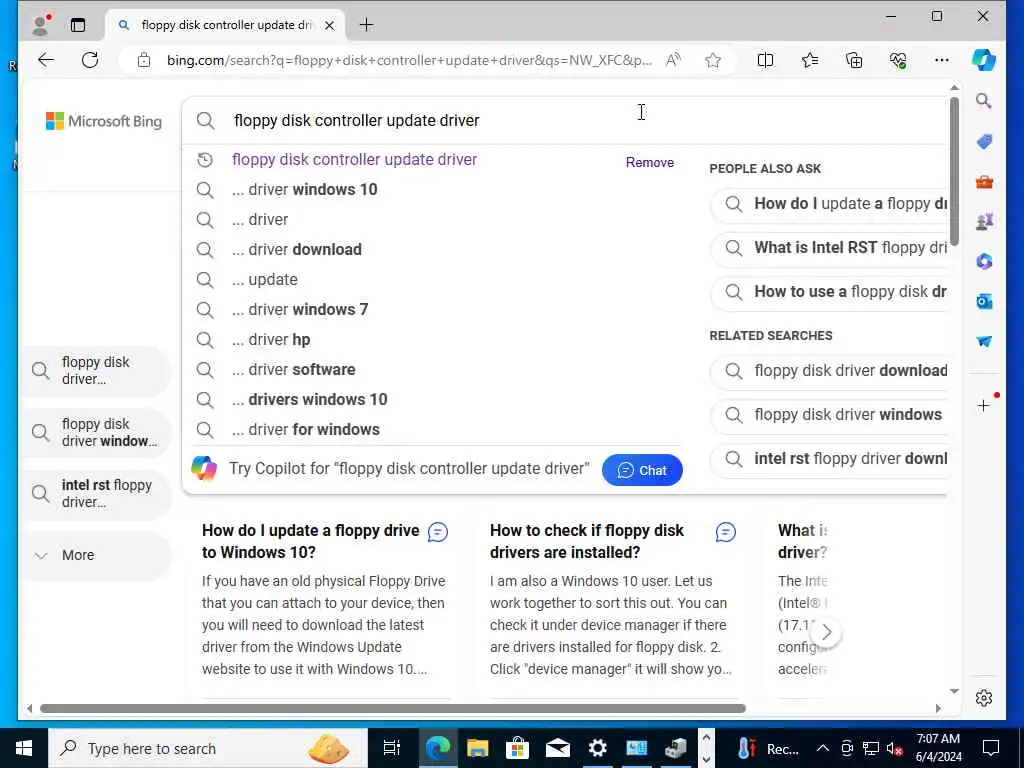This screenshot has width=1024, height=768.
Task: Show hidden system tray icons
Action: [823, 748]
